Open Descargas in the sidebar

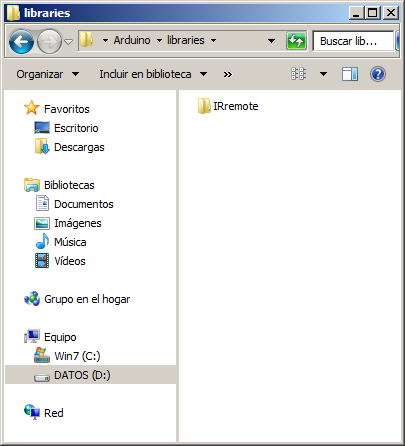(x=69, y=147)
